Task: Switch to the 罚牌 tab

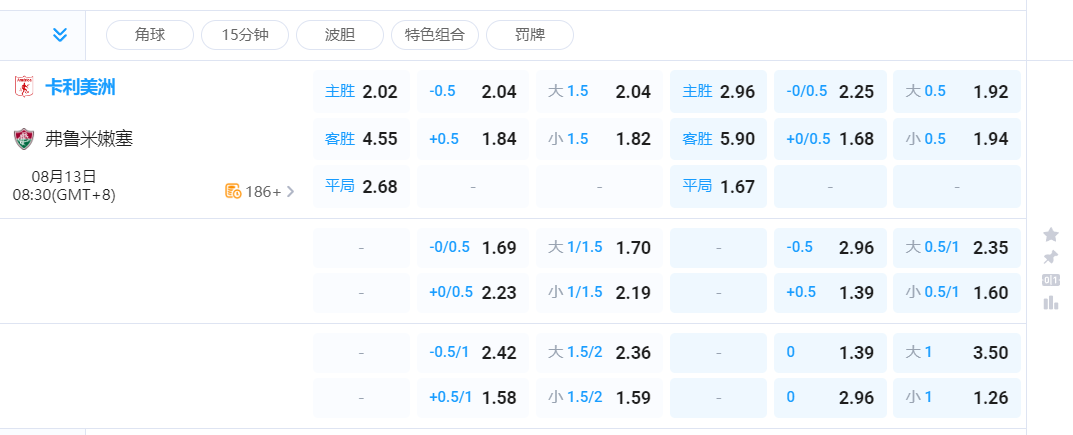Action: (x=530, y=35)
